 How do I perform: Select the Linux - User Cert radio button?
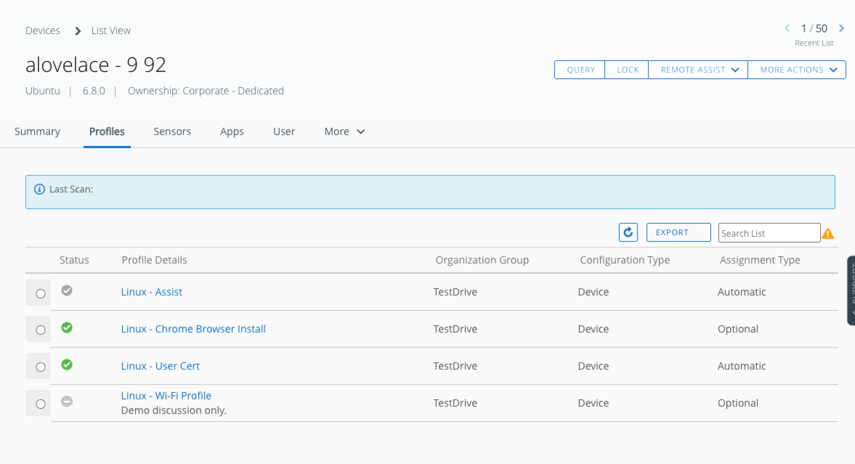tap(40, 367)
